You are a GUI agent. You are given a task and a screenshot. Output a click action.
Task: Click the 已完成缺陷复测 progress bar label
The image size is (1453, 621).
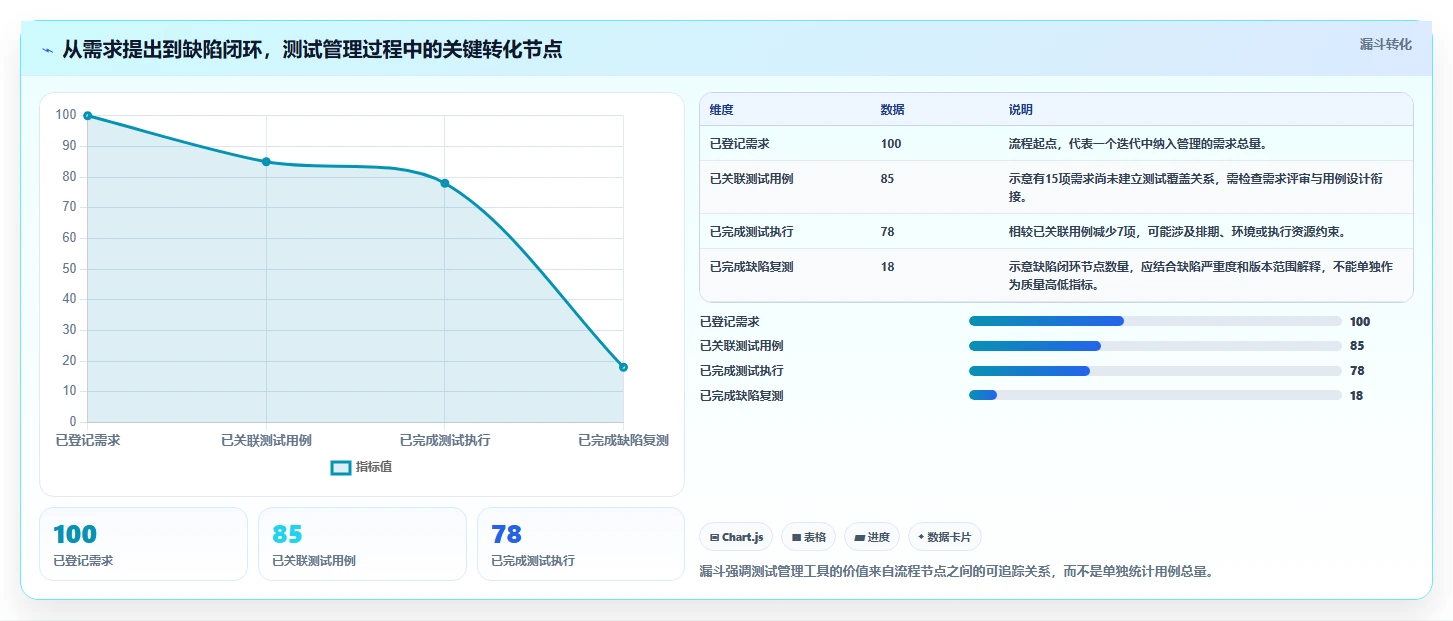[x=741, y=396]
